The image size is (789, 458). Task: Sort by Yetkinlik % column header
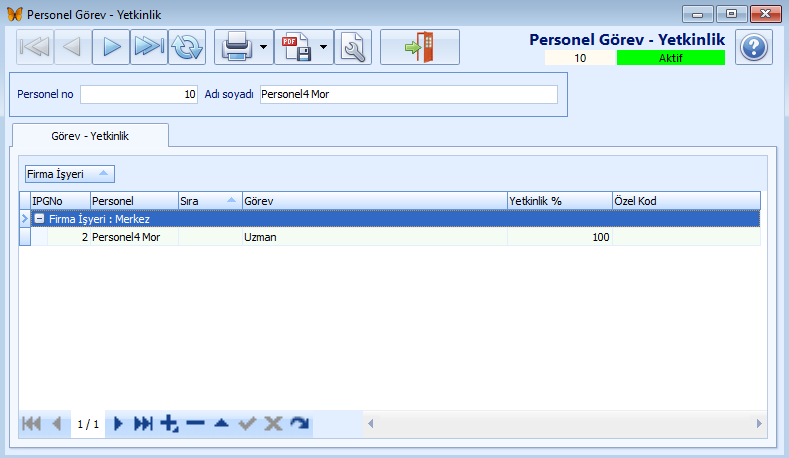[x=560, y=201]
